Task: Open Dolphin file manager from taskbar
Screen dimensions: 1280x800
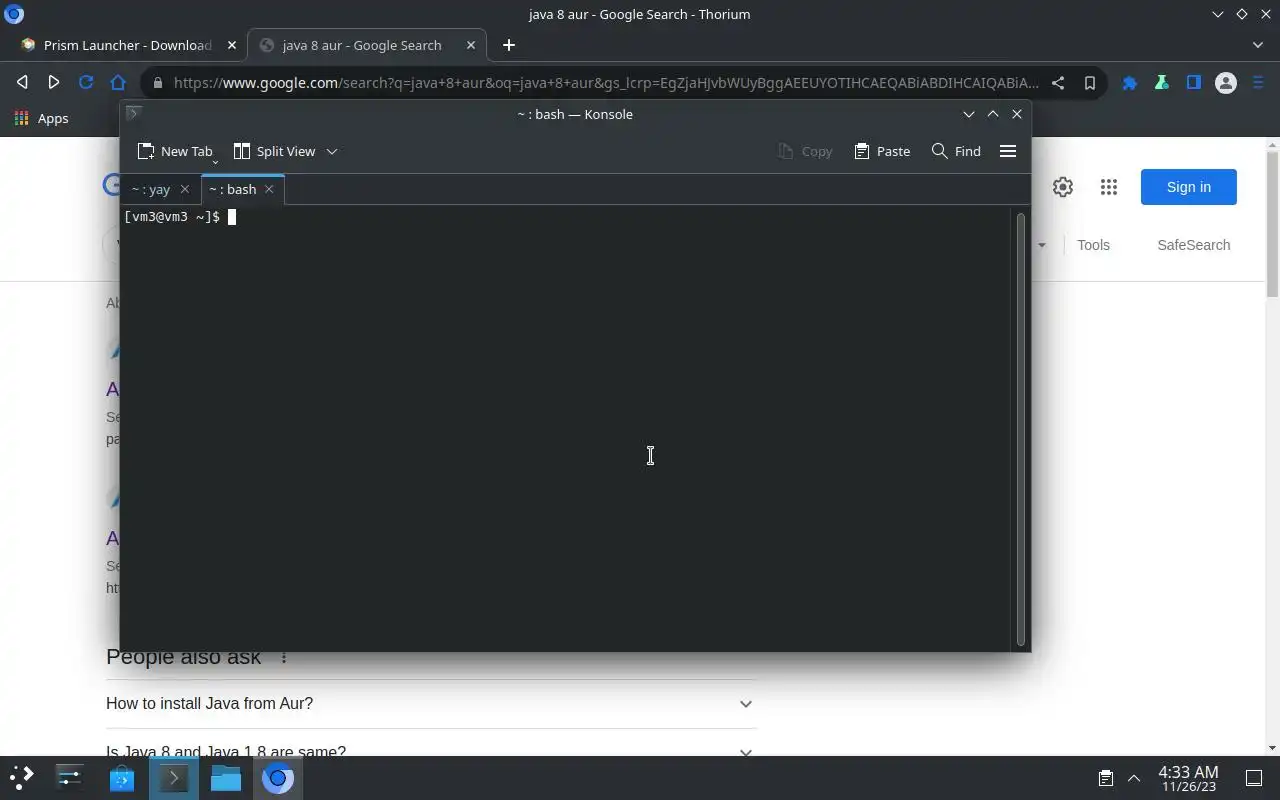Action: (x=226, y=777)
